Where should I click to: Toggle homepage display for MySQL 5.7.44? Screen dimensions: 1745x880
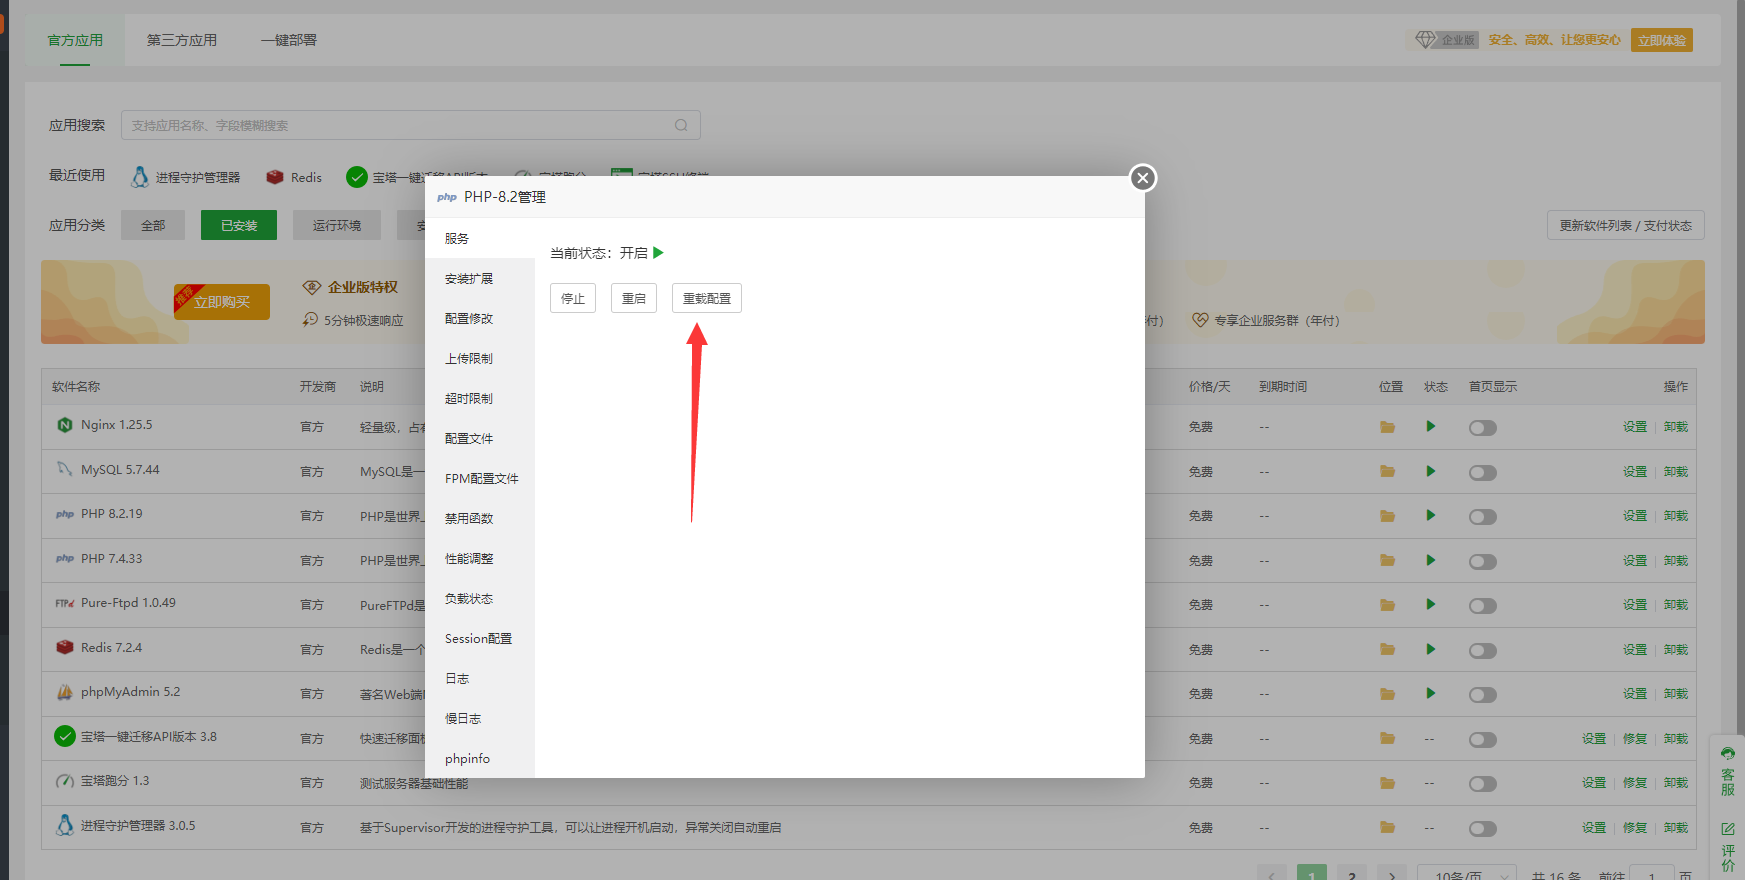point(1483,472)
